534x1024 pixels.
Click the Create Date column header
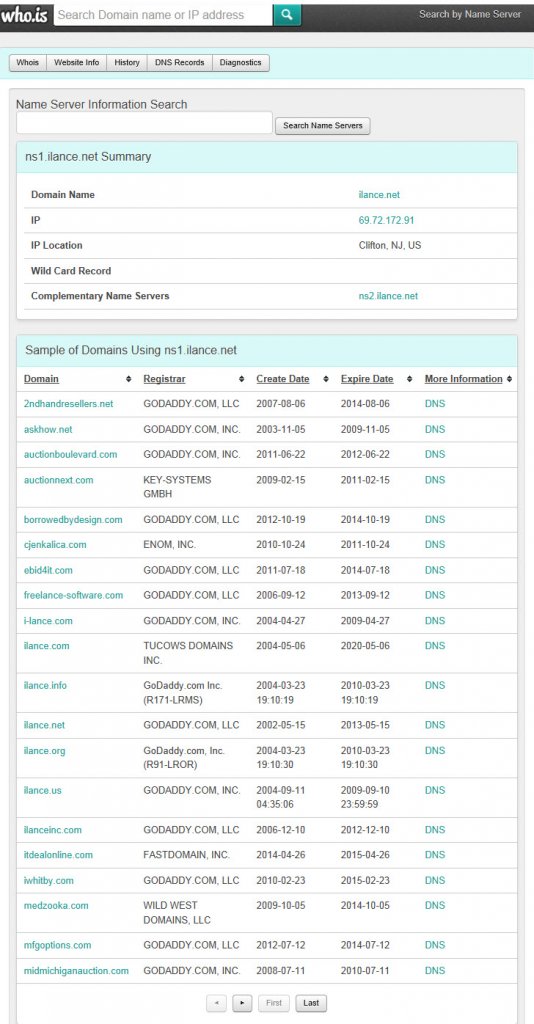pyautogui.click(x=283, y=379)
